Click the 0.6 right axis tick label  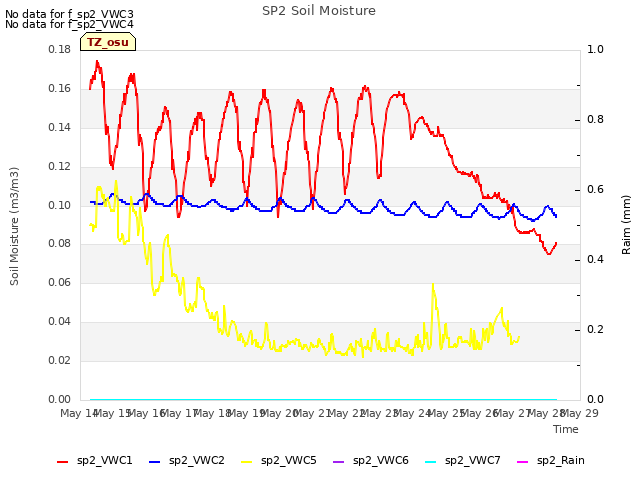[x=595, y=190]
